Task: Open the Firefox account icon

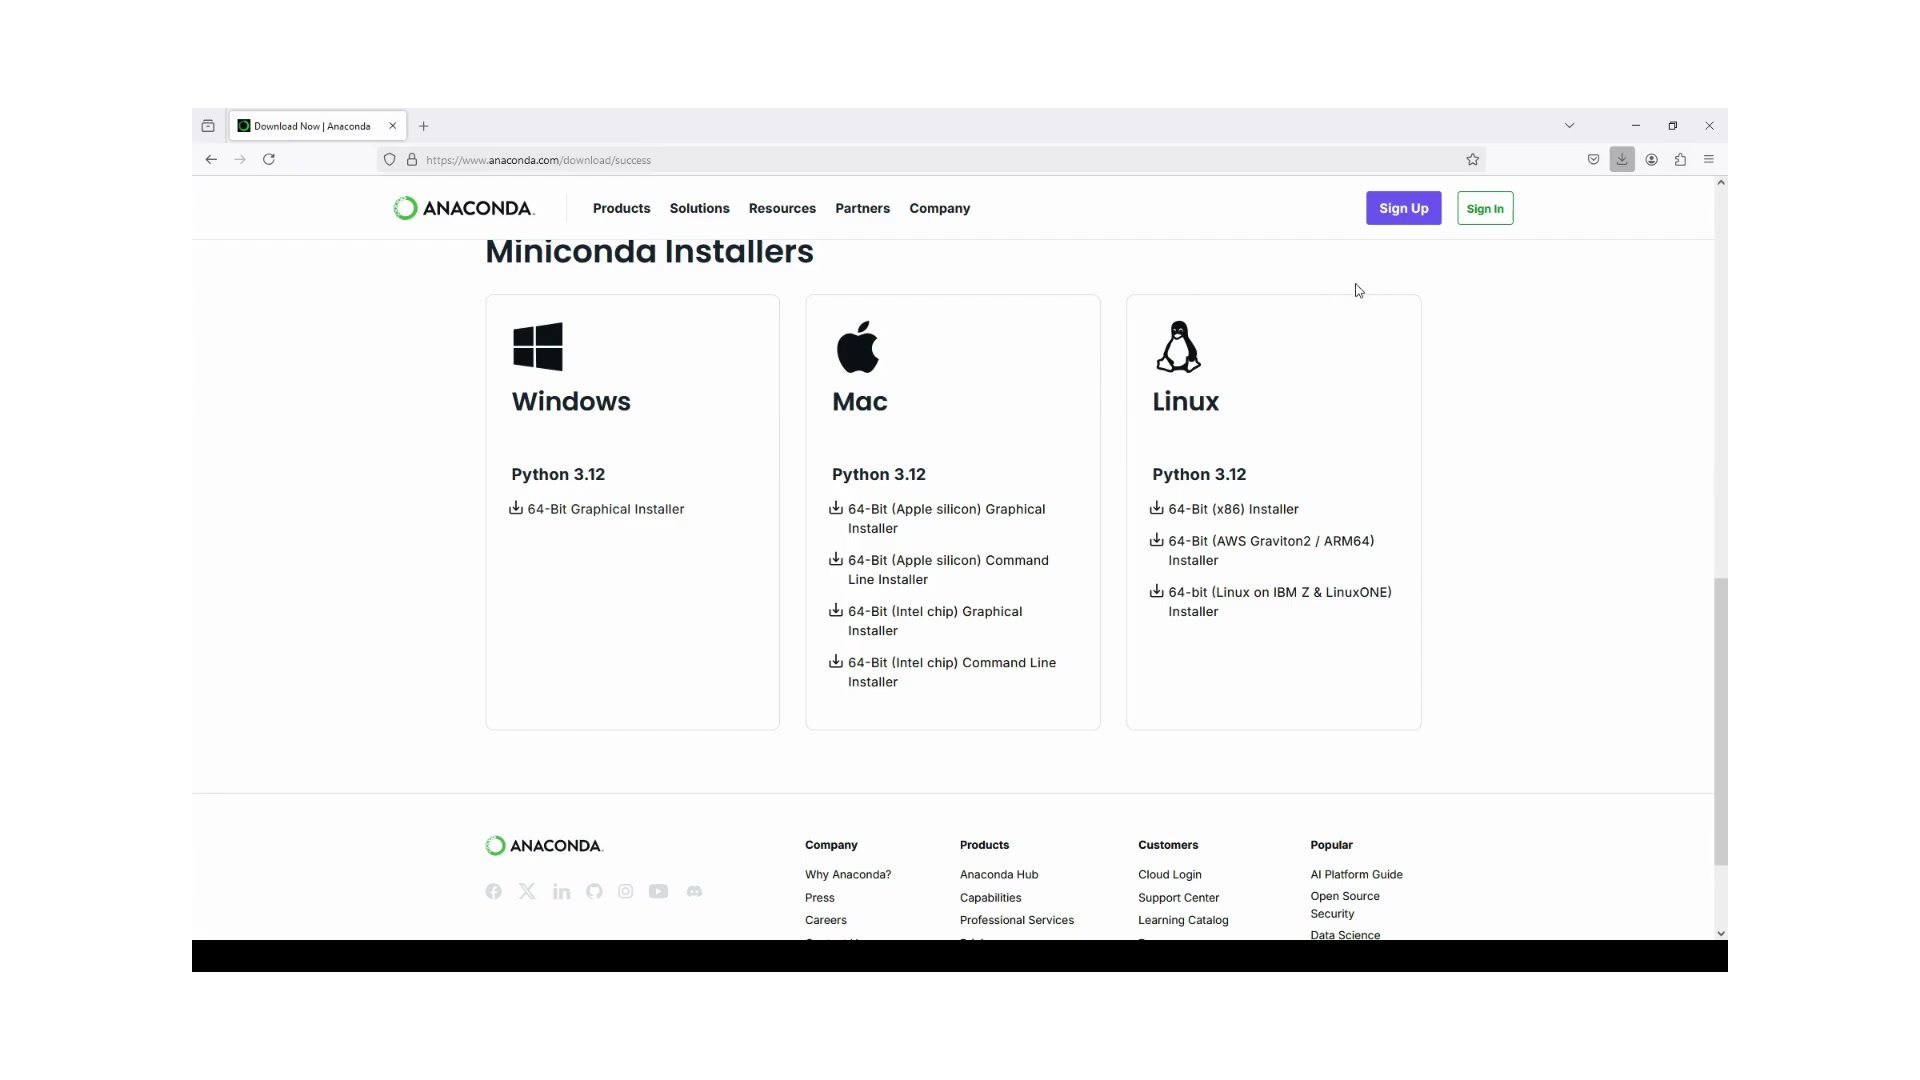Action: pos(1652,159)
